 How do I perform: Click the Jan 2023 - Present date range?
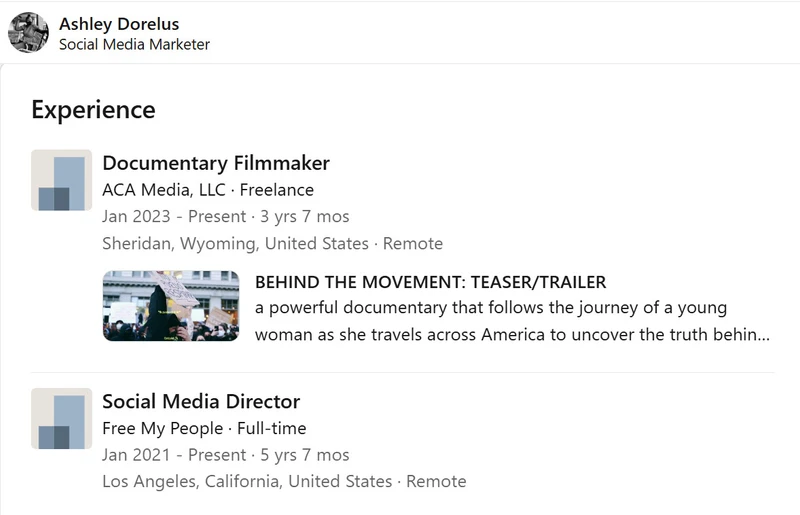pyautogui.click(x=174, y=216)
